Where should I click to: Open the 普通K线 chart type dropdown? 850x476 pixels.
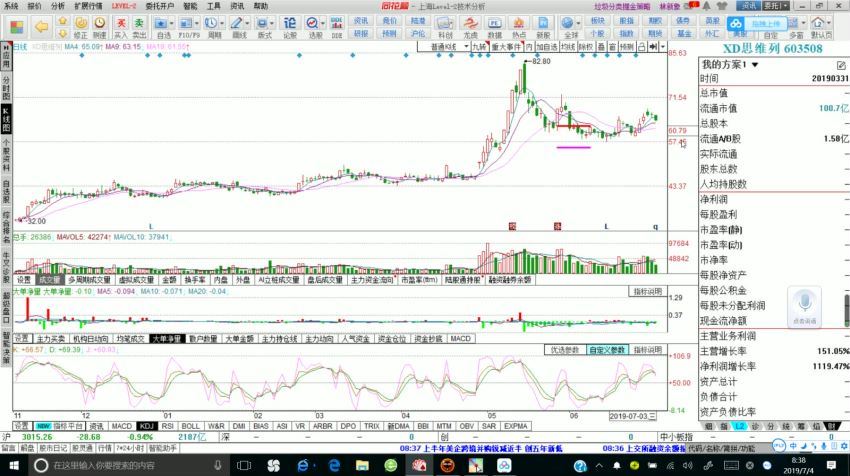pos(444,47)
